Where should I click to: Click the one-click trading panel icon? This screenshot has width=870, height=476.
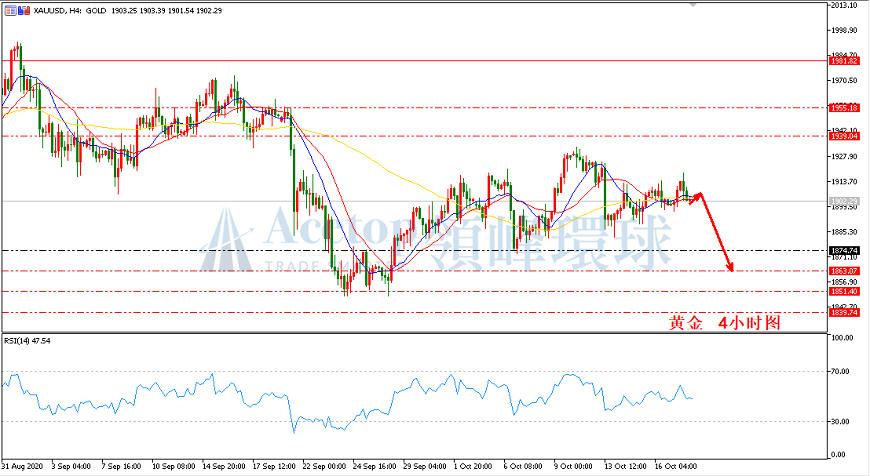point(10,11)
